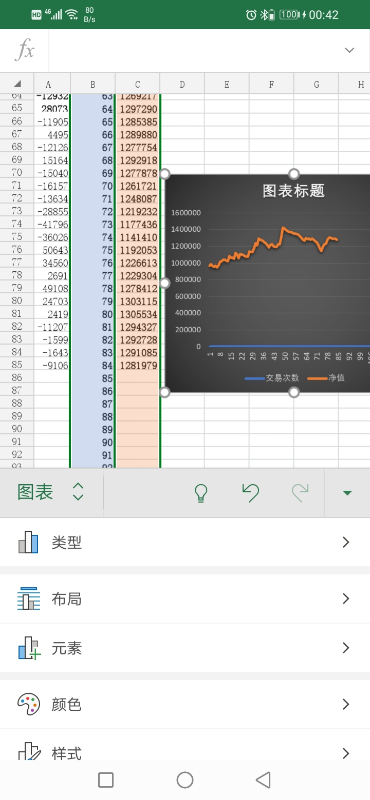Tap the chart top-left resize handle
Image resolution: width=370 pixels, height=800 pixels.
click(164, 174)
